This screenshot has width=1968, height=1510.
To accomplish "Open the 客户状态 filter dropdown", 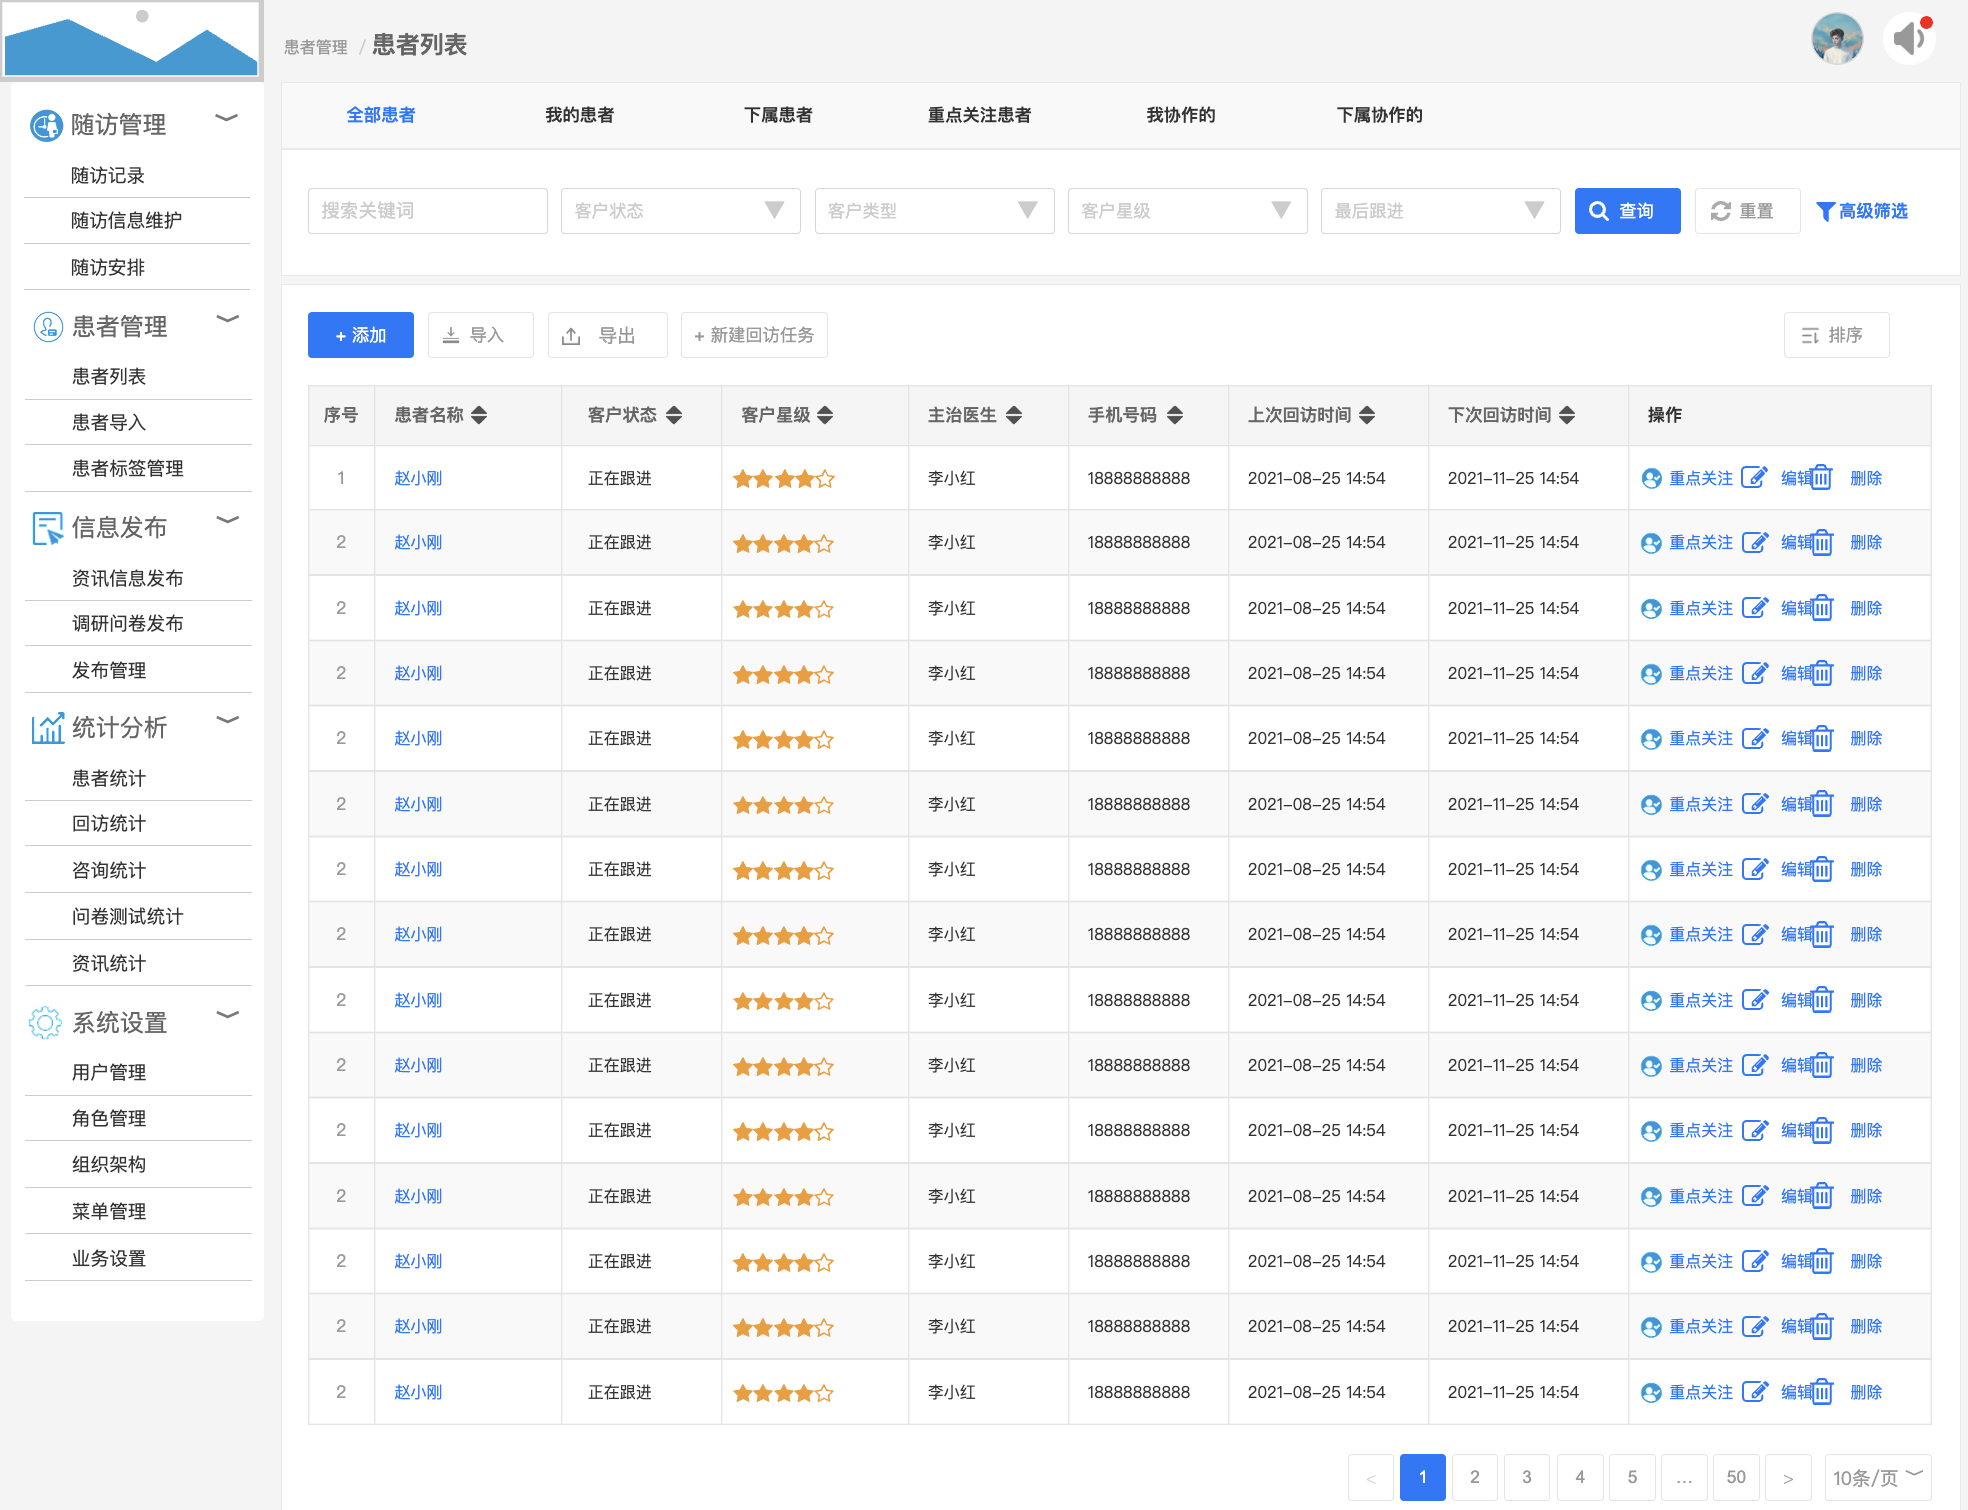I will (681, 211).
